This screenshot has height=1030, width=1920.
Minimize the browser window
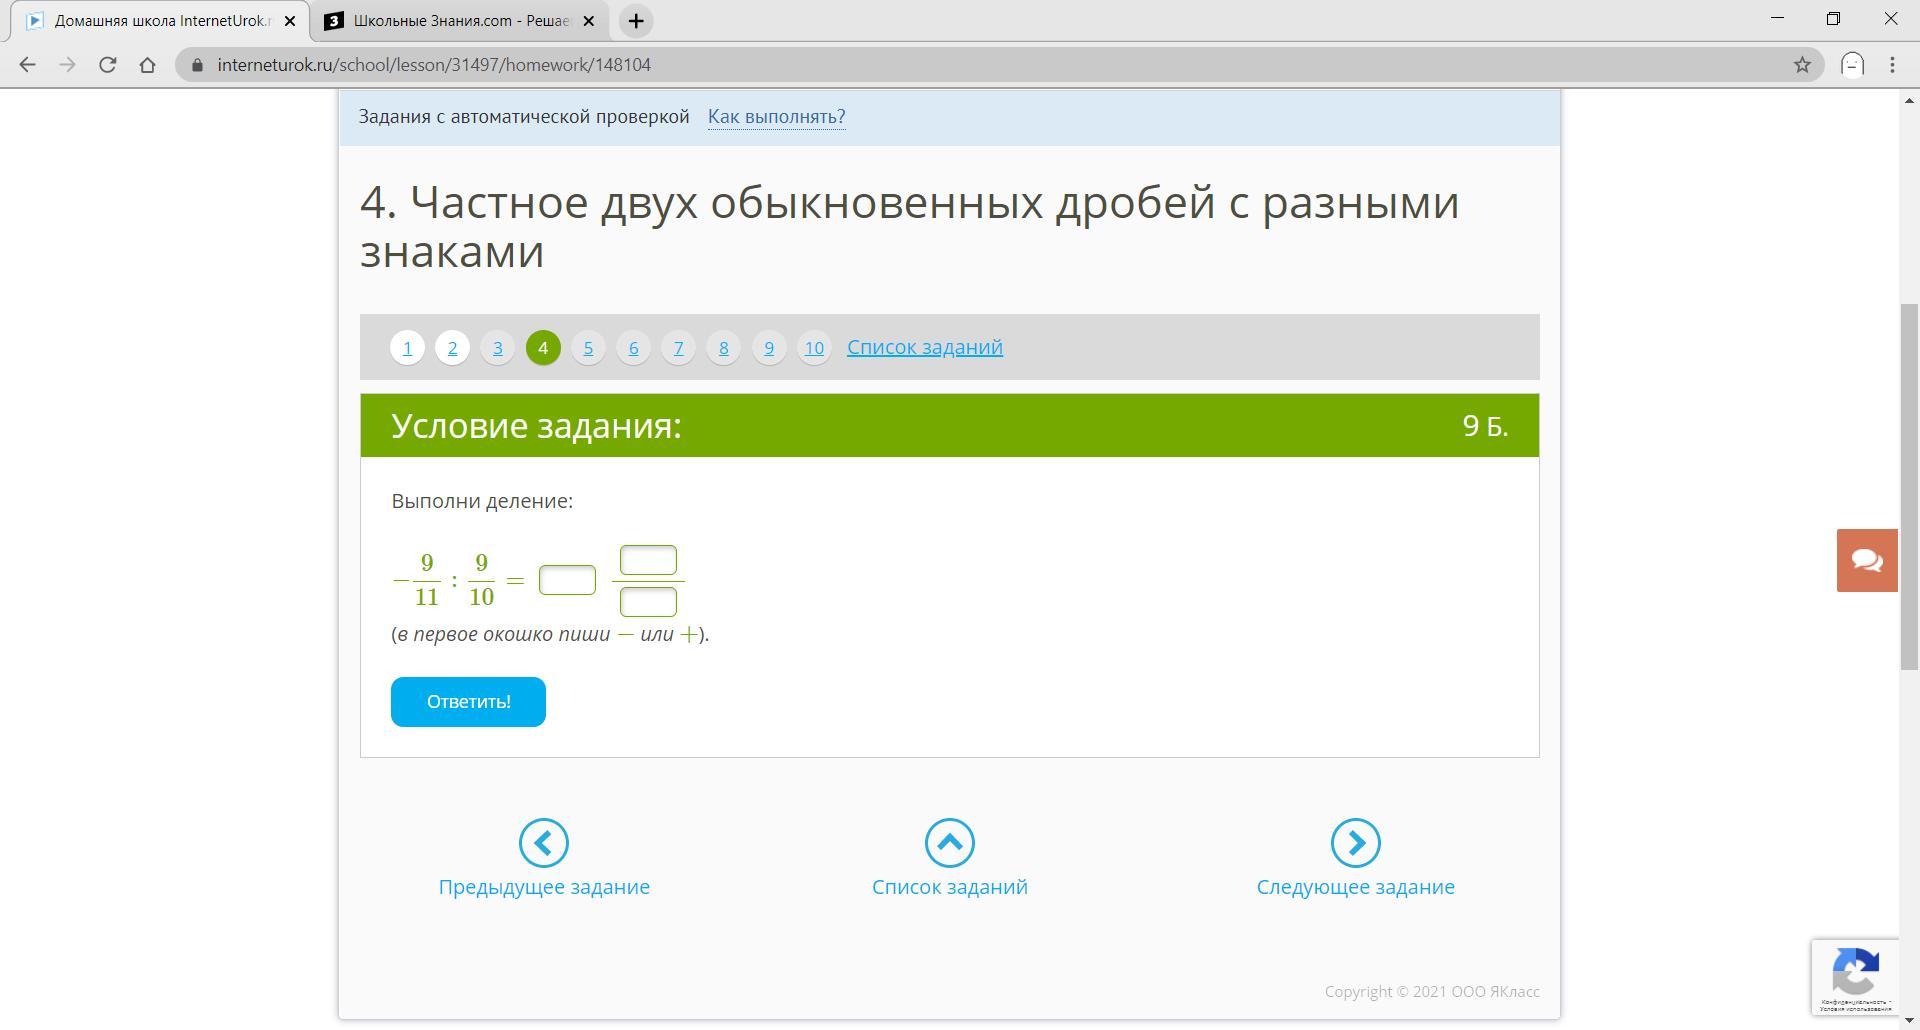tap(1777, 18)
